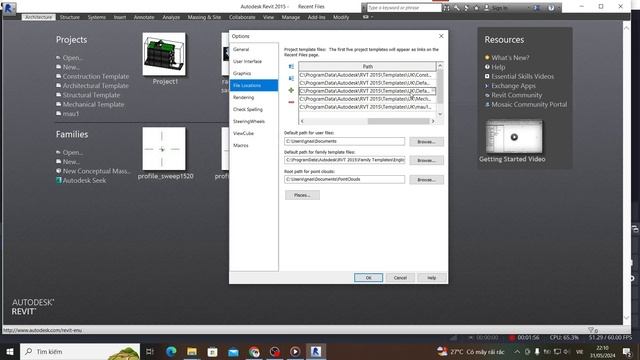Screen dimensions: 640x360
Task: Open Microsoft Edge from the taskbar
Action: click(x=171, y=351)
